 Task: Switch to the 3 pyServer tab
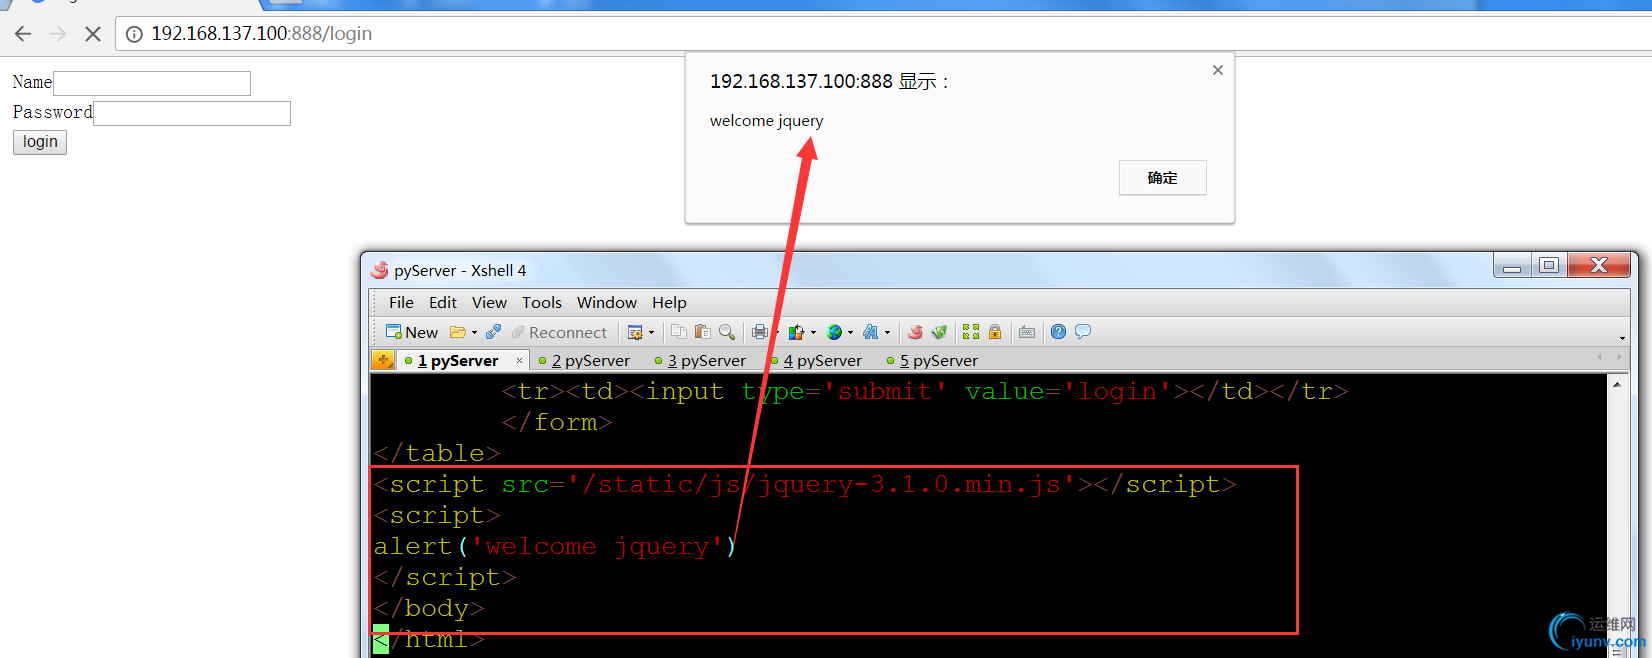(701, 361)
